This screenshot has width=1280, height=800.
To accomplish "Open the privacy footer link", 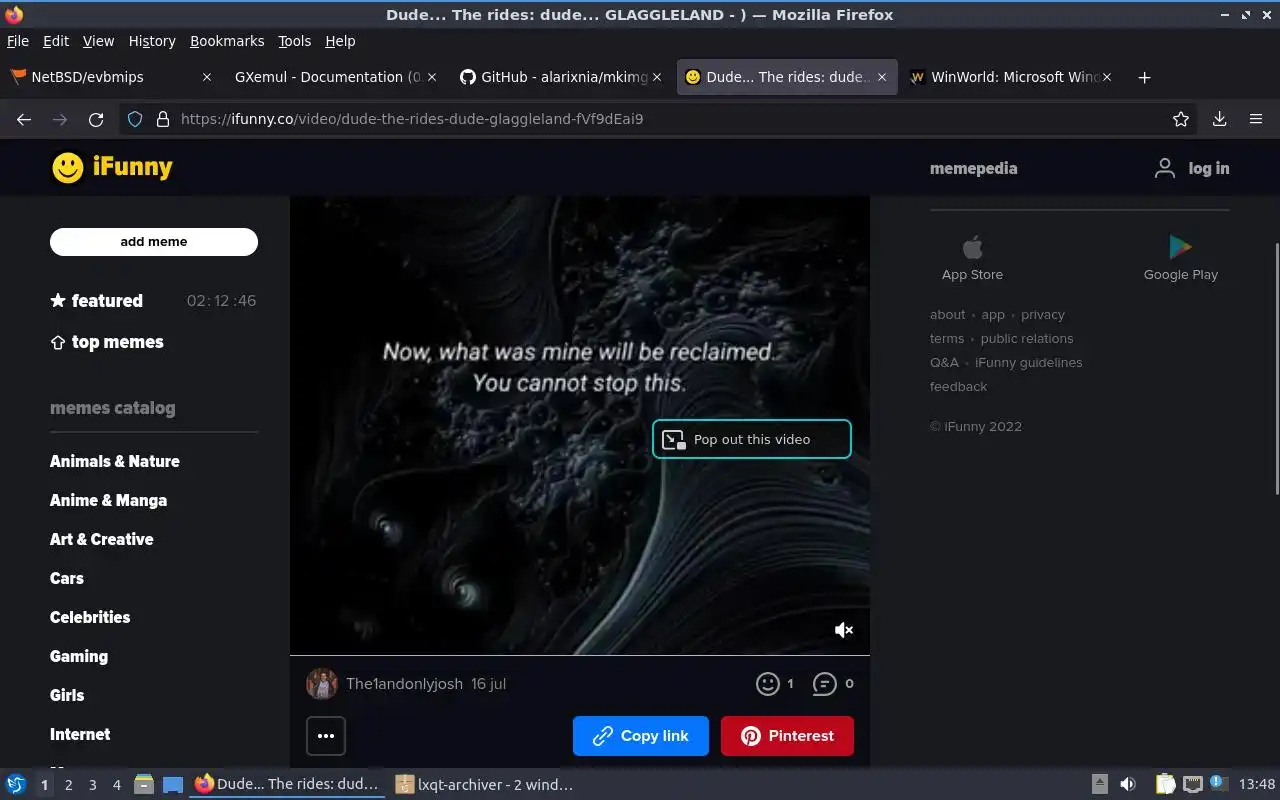I will point(1043,314).
